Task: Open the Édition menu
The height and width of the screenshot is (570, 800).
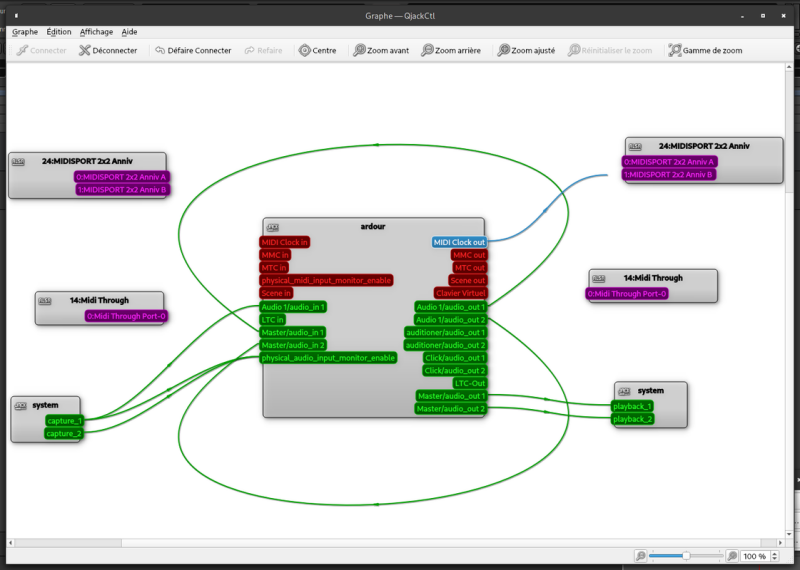Action: (x=59, y=32)
